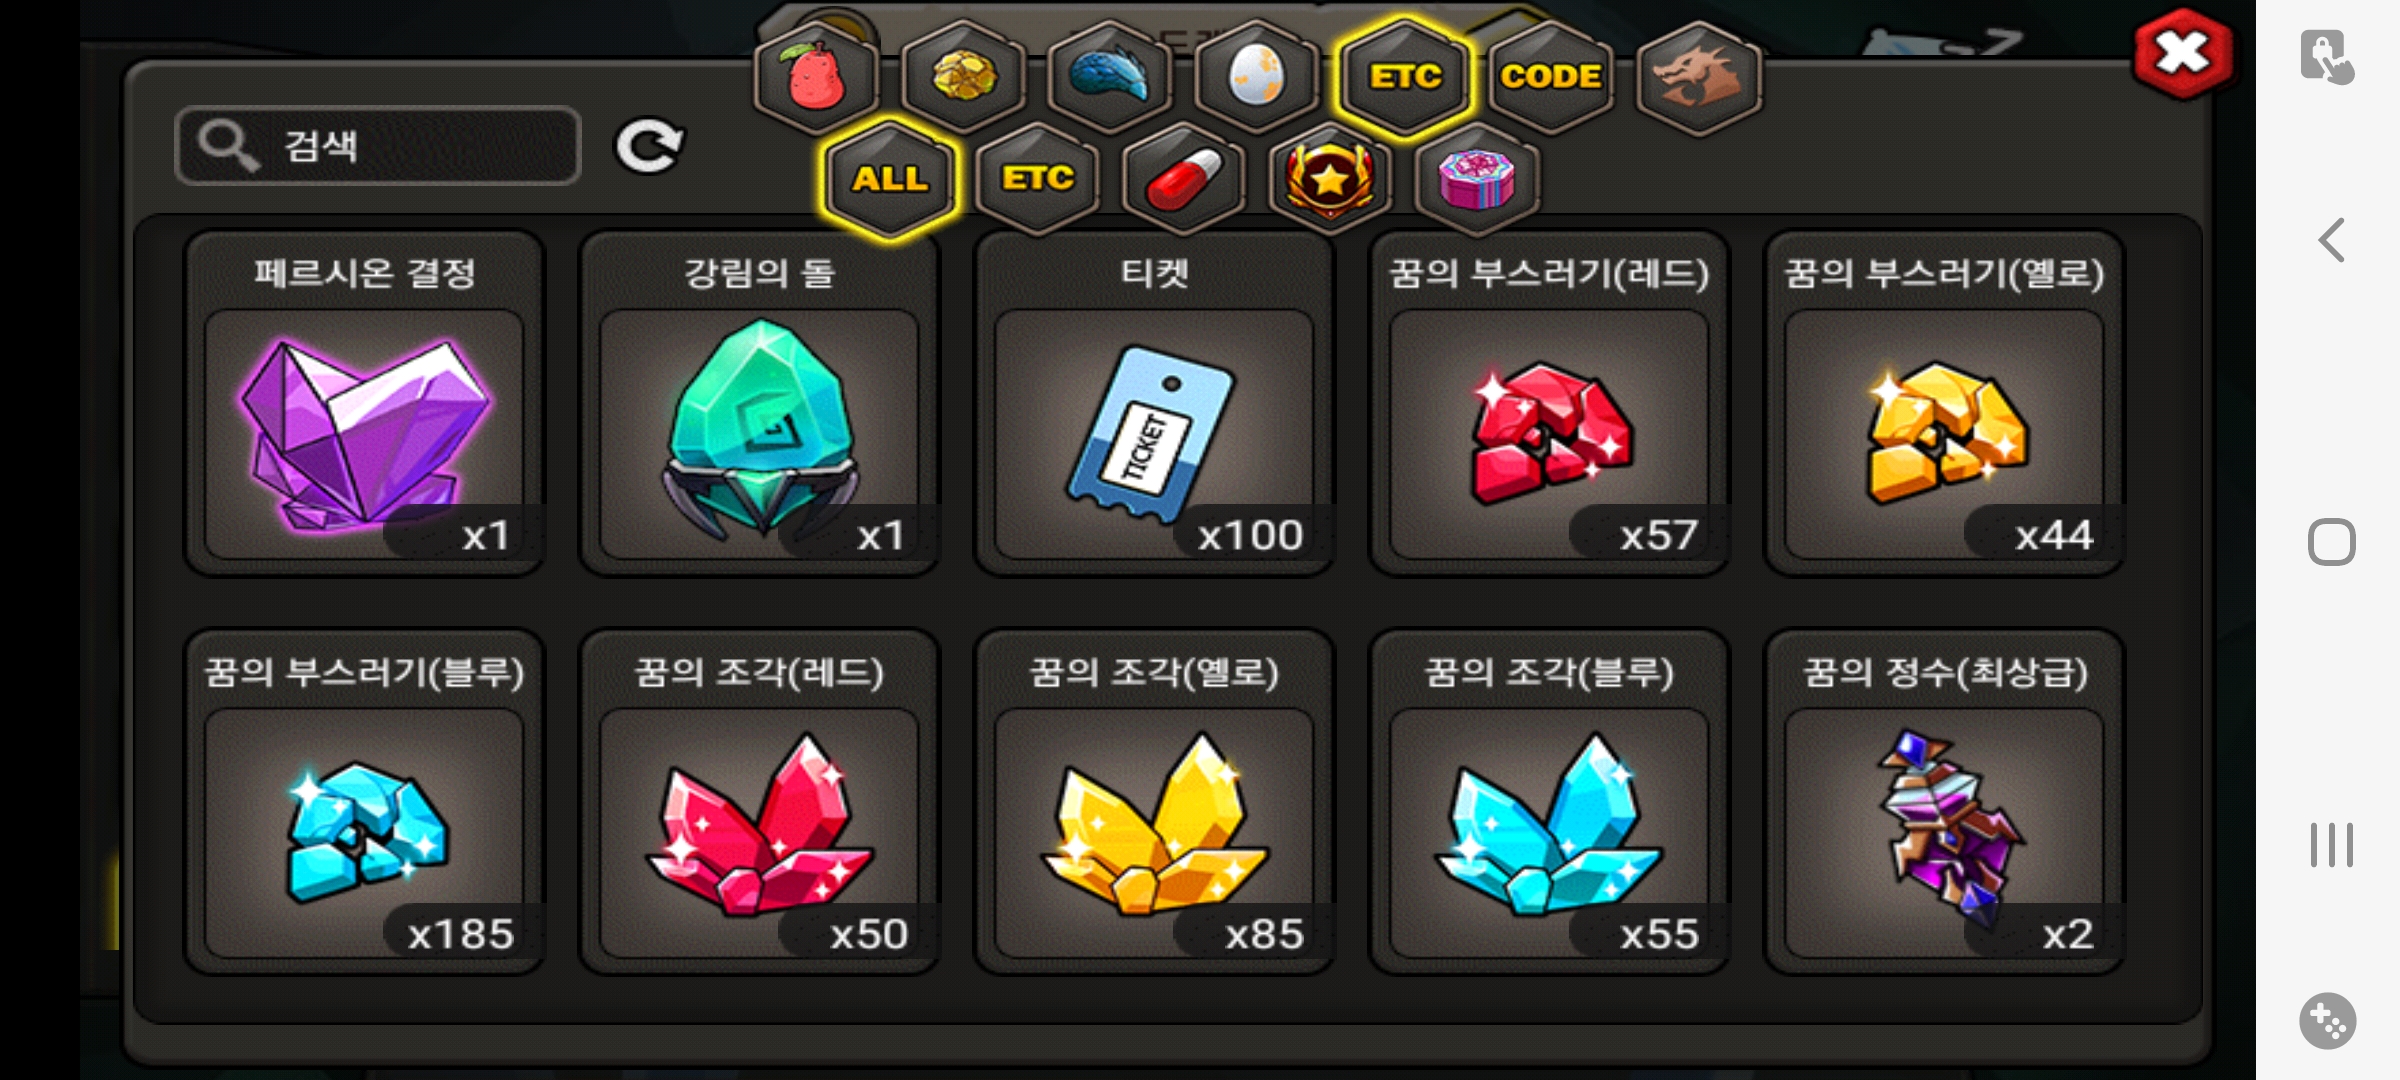Filter by the red pill capsule icon
The width and height of the screenshot is (2400, 1080).
pos(1184,179)
